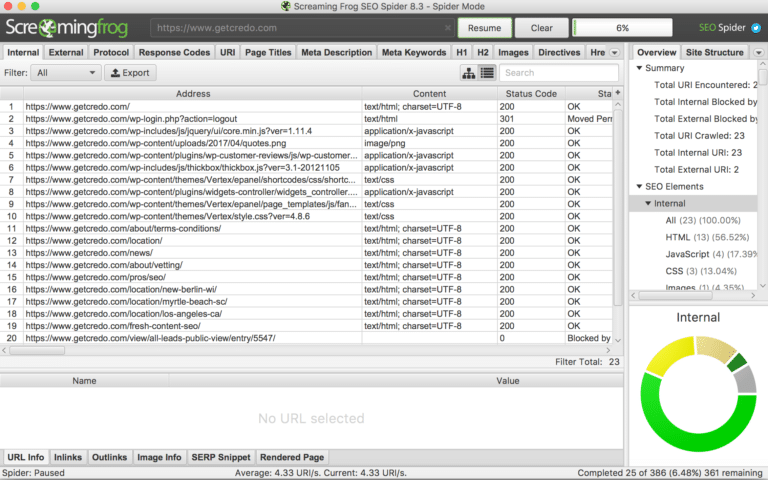Viewport: 768px width, 480px height.
Task: Select HTML (13) in overview tree
Action: tap(707, 238)
